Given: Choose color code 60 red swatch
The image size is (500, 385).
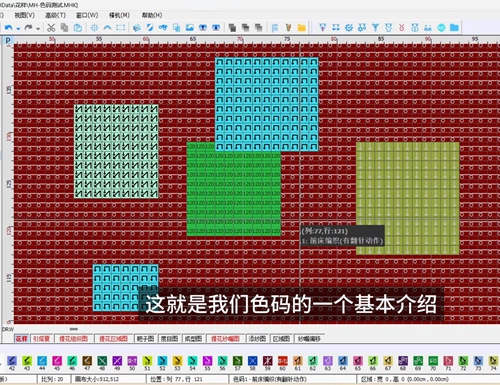Looking at the screenshot, I should [x=283, y=361].
